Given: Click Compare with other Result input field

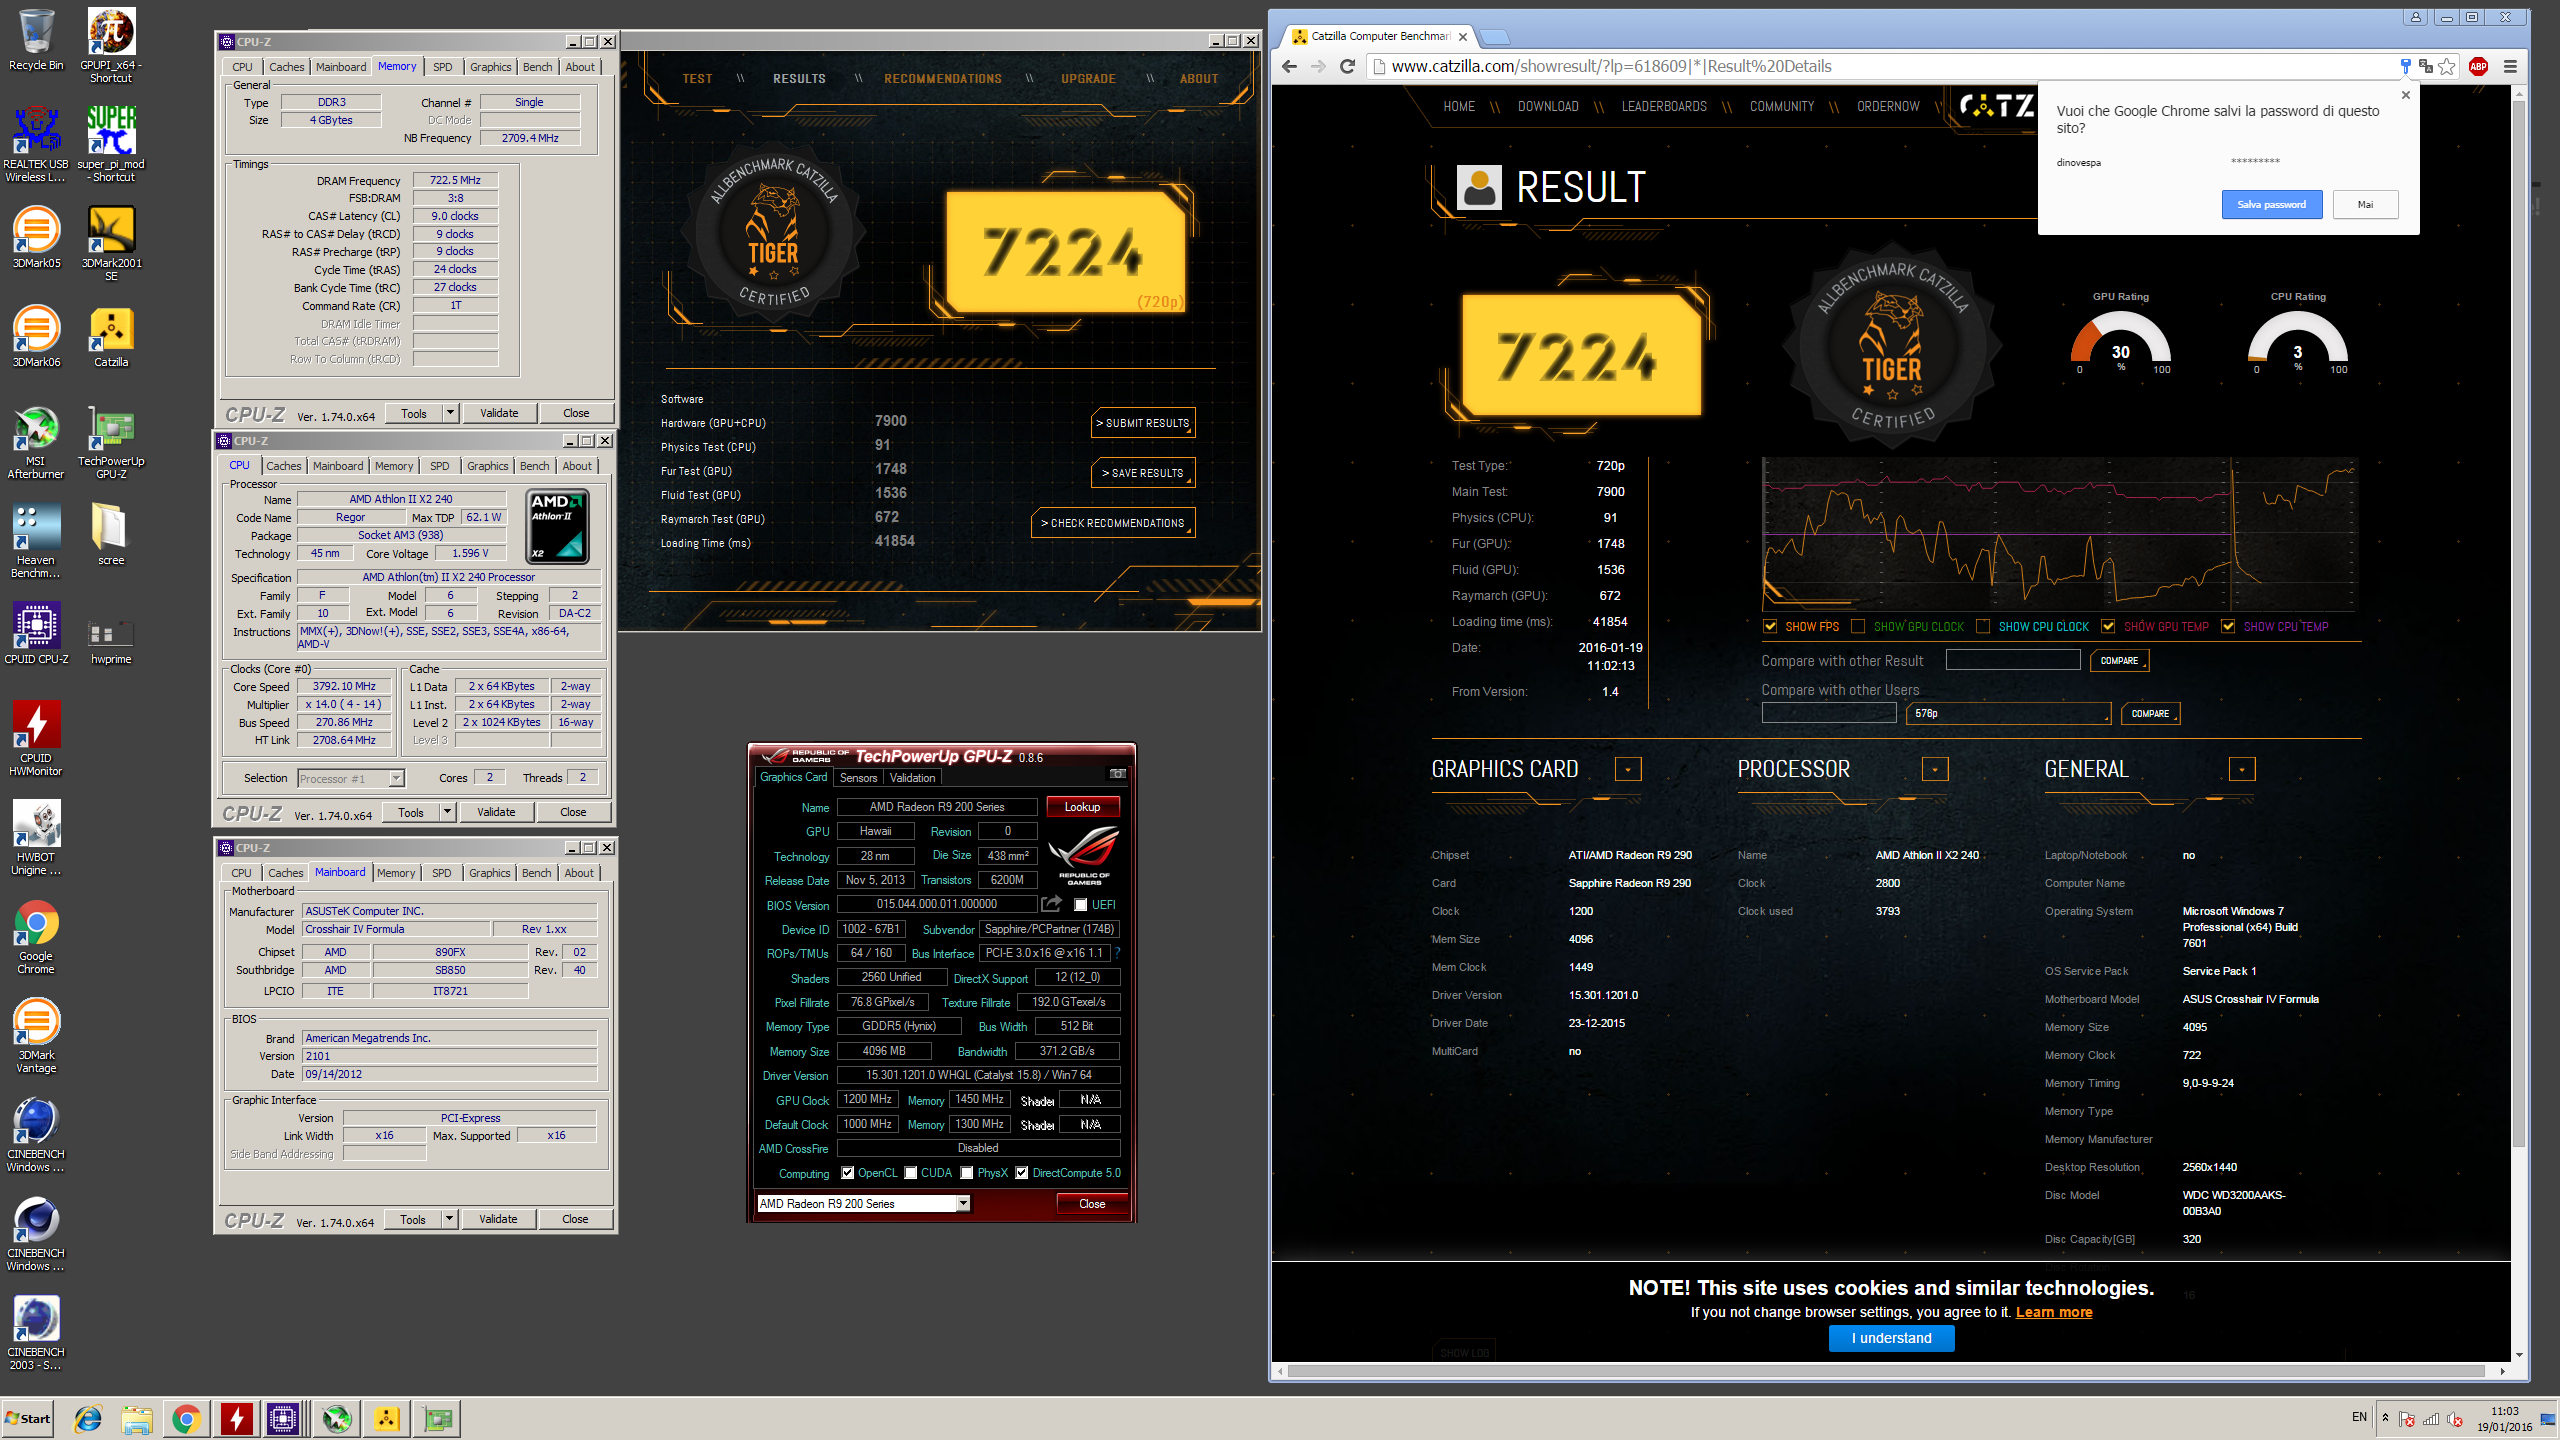Looking at the screenshot, I should [2012, 660].
